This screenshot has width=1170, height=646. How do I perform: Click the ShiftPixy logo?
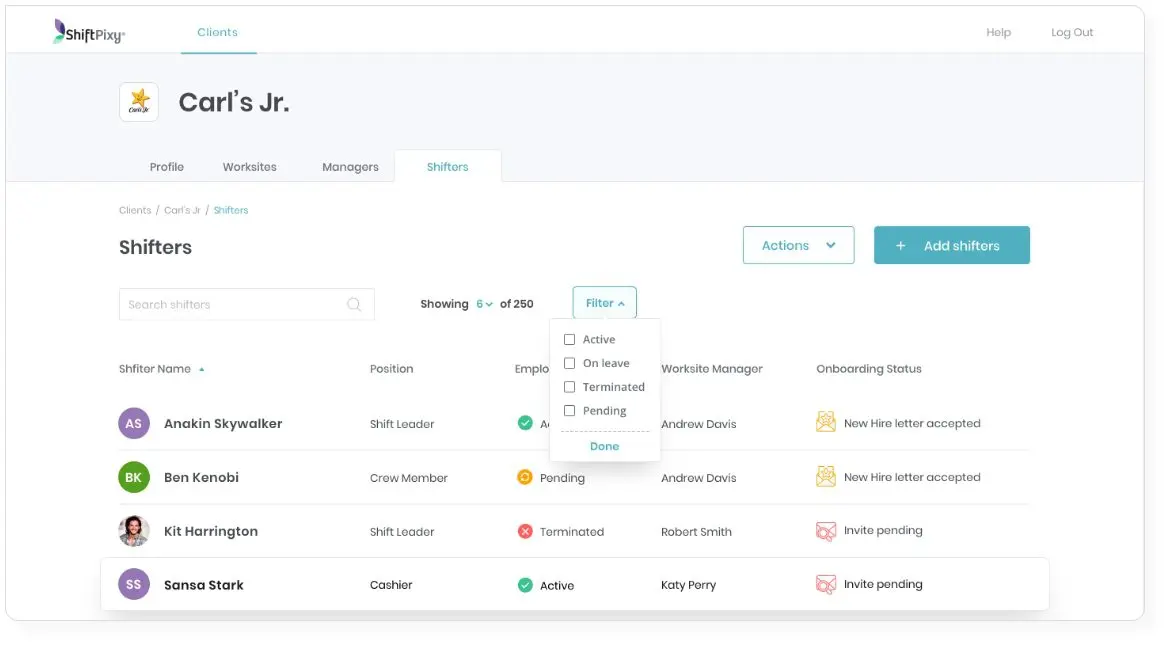(x=89, y=32)
